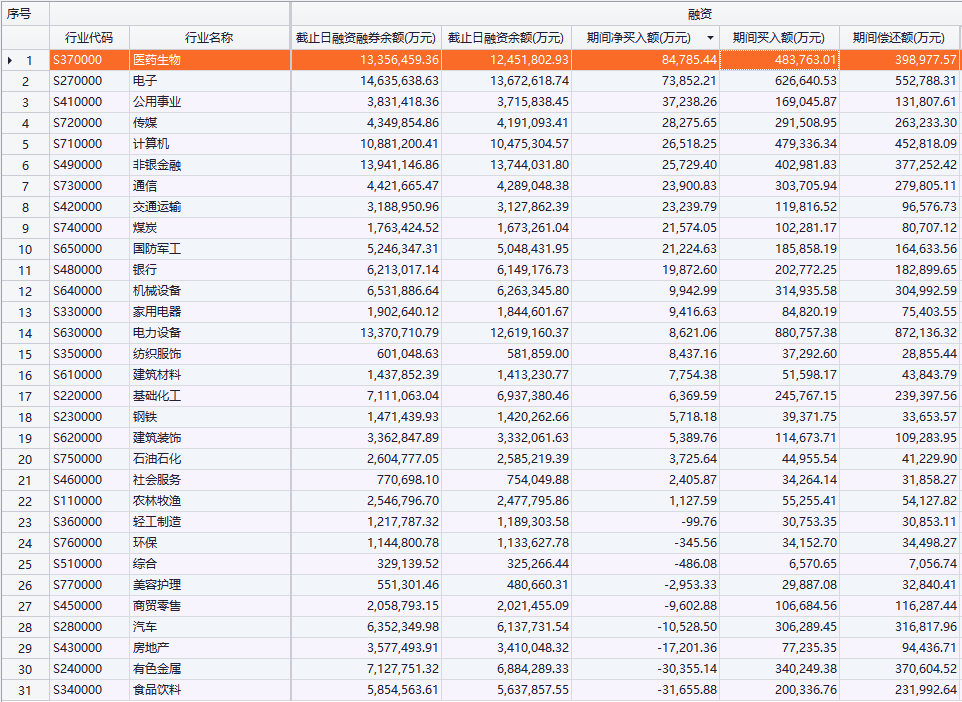Click the 房地产 net buy value -17,201.36
This screenshot has height=702, width=962.
point(645,648)
